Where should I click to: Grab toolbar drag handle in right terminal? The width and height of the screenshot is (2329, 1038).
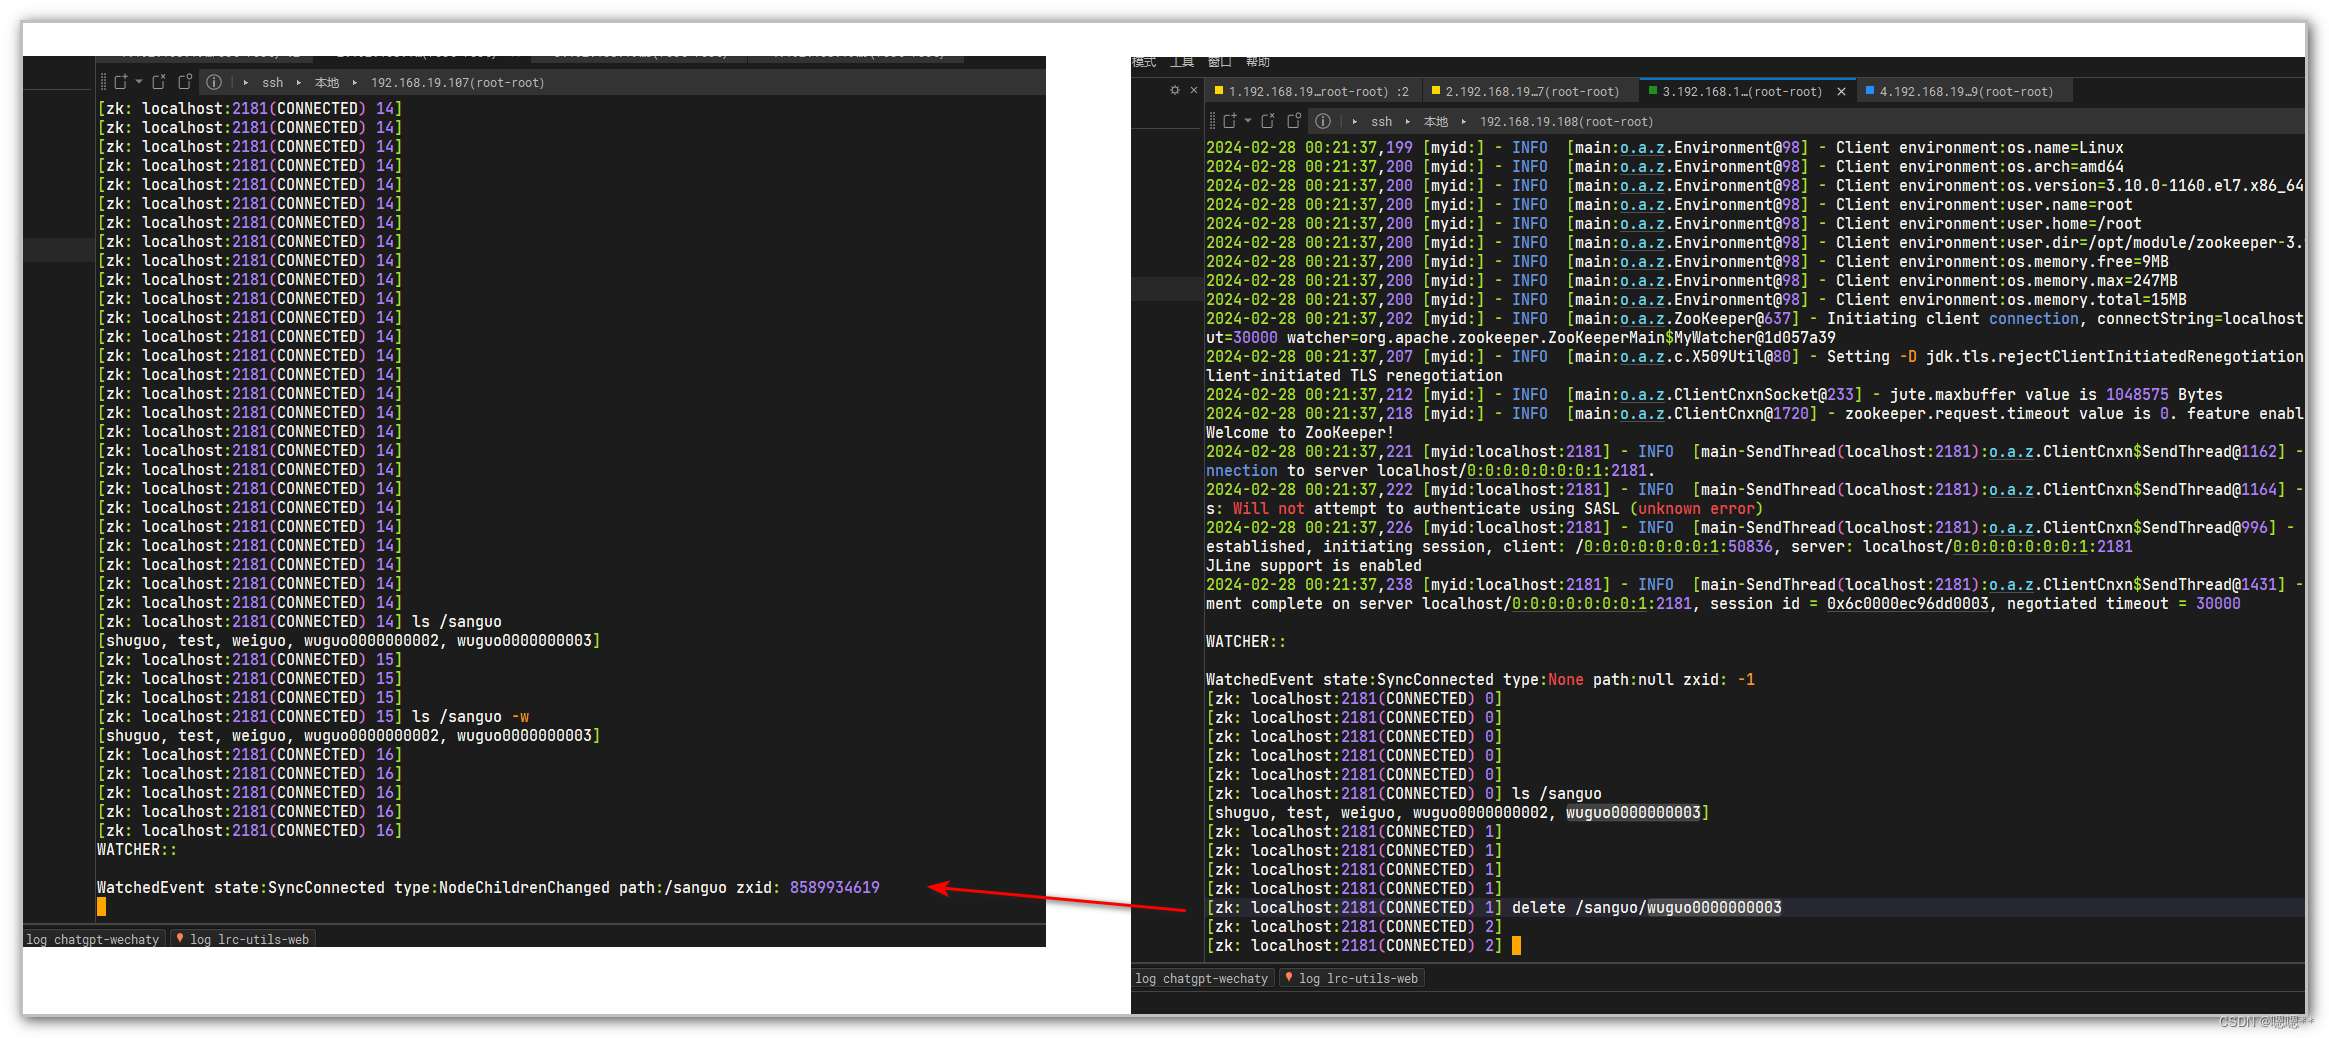click(x=1211, y=121)
